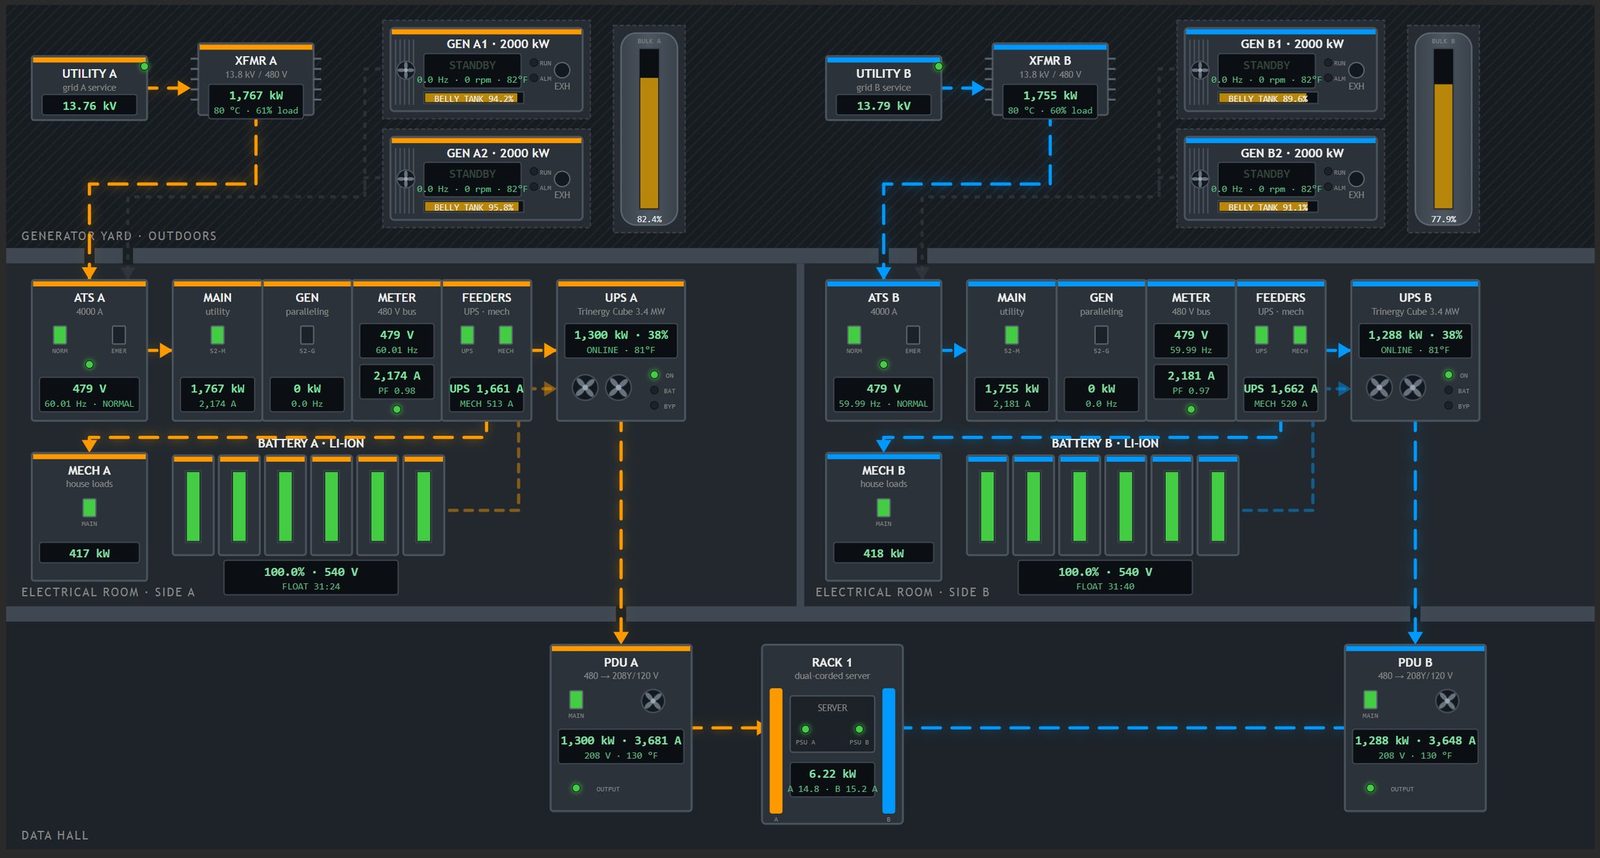Image resolution: width=1600 pixels, height=858 pixels.
Task: Click the Bulk A fuel gauge 82.4%
Action: click(x=649, y=129)
